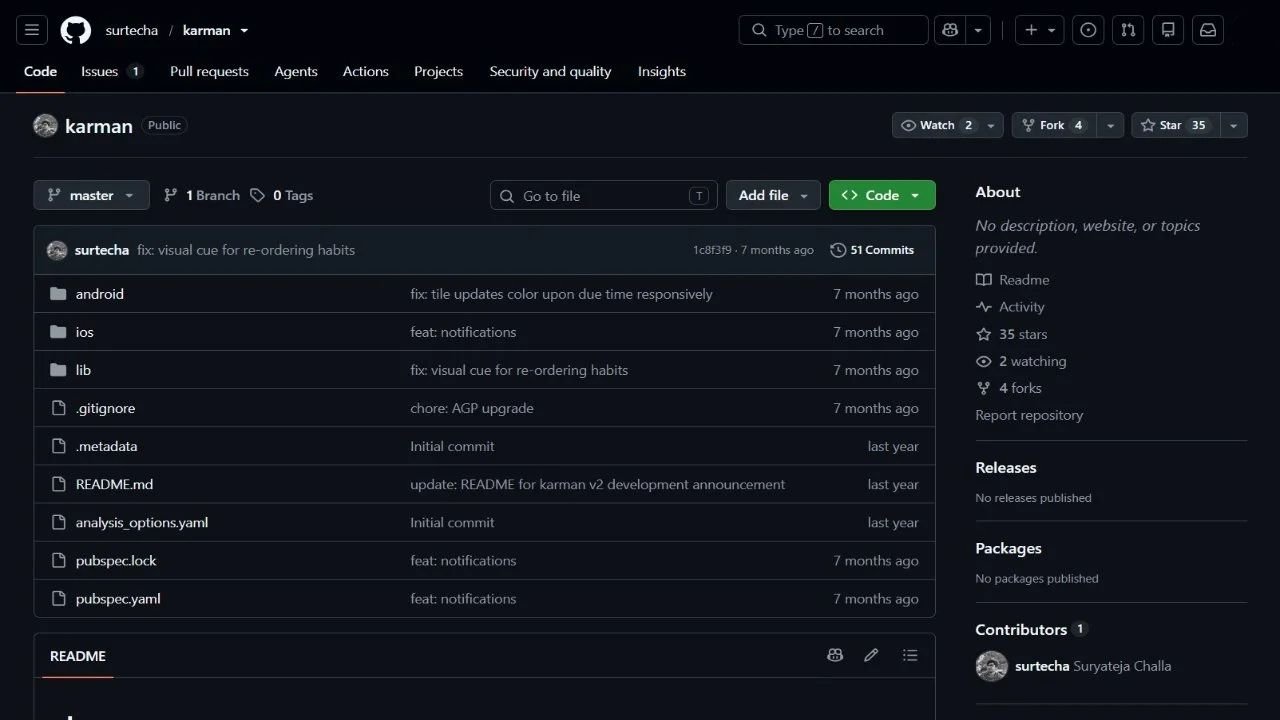
Task: Switch to the Actions tab
Action: [x=366, y=71]
